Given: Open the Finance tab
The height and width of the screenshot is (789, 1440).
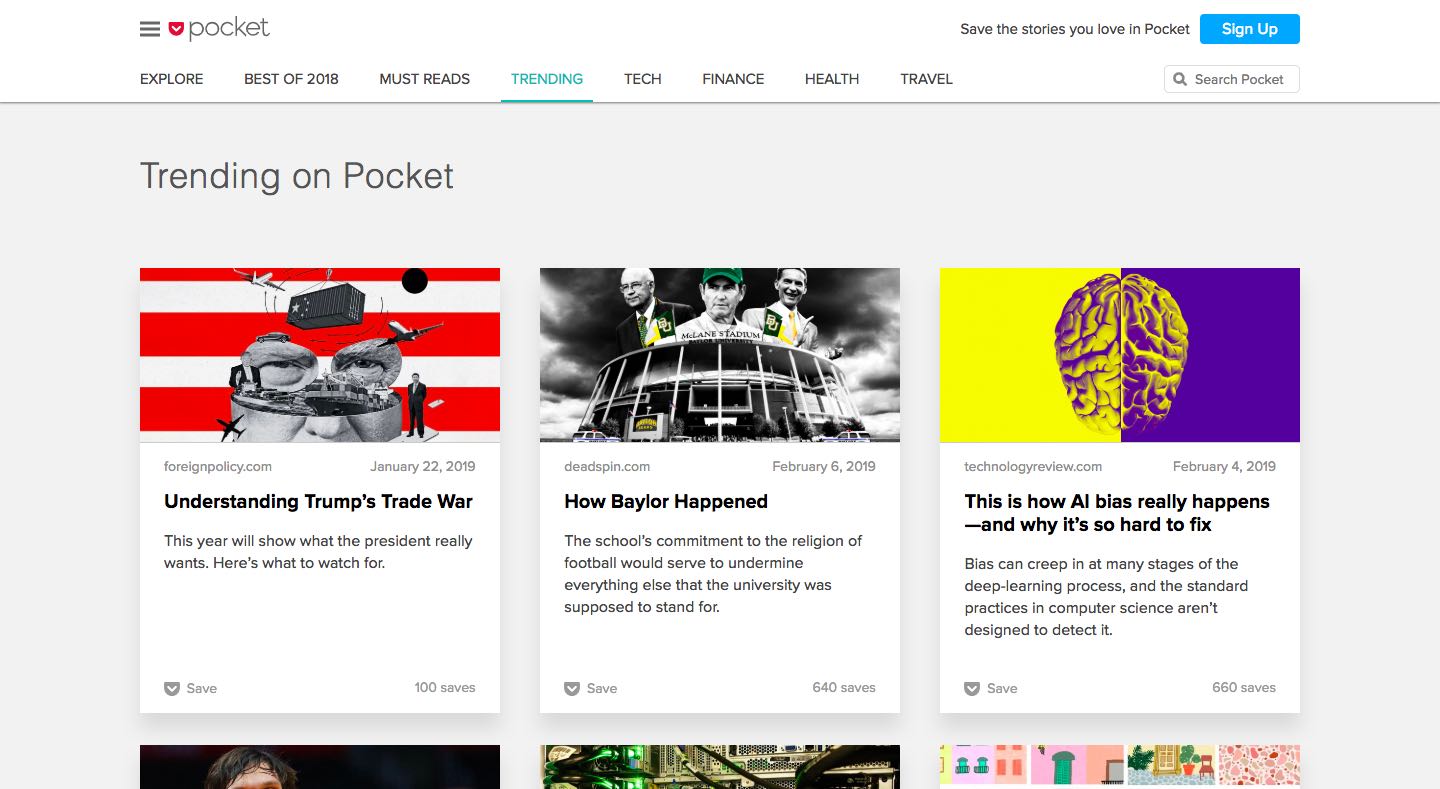Looking at the screenshot, I should [x=733, y=79].
